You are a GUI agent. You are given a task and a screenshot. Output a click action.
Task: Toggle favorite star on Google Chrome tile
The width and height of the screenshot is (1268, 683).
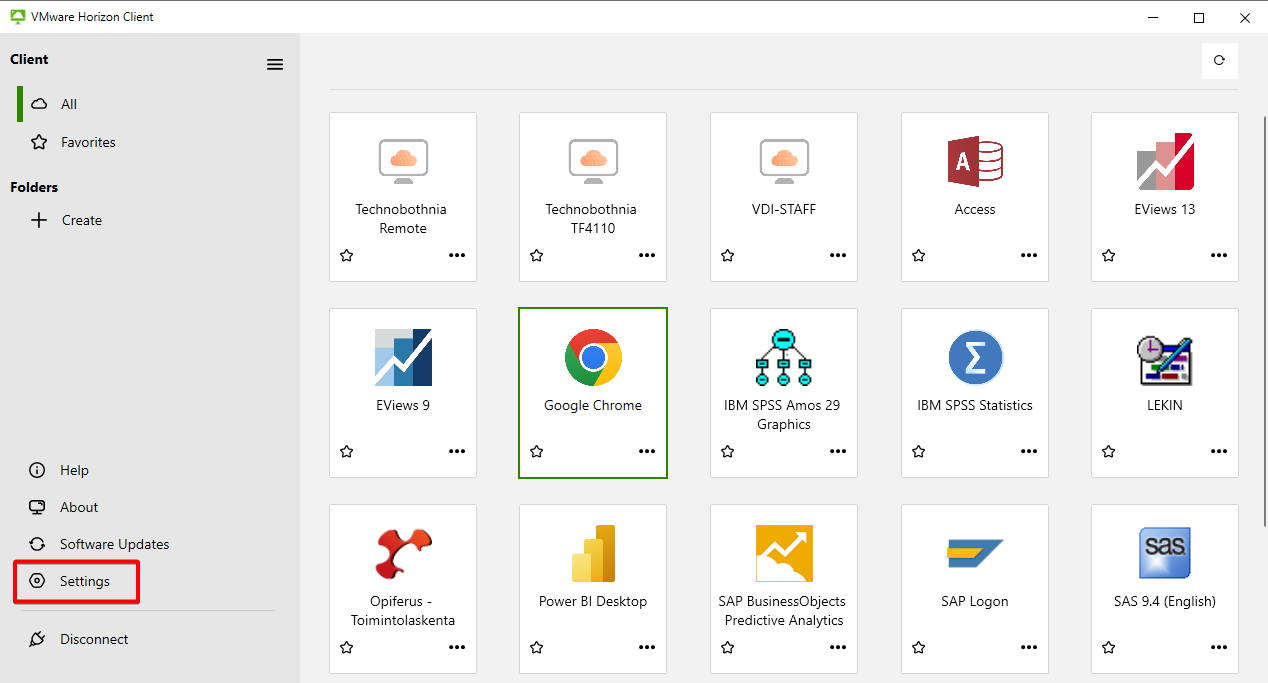pyautogui.click(x=537, y=452)
